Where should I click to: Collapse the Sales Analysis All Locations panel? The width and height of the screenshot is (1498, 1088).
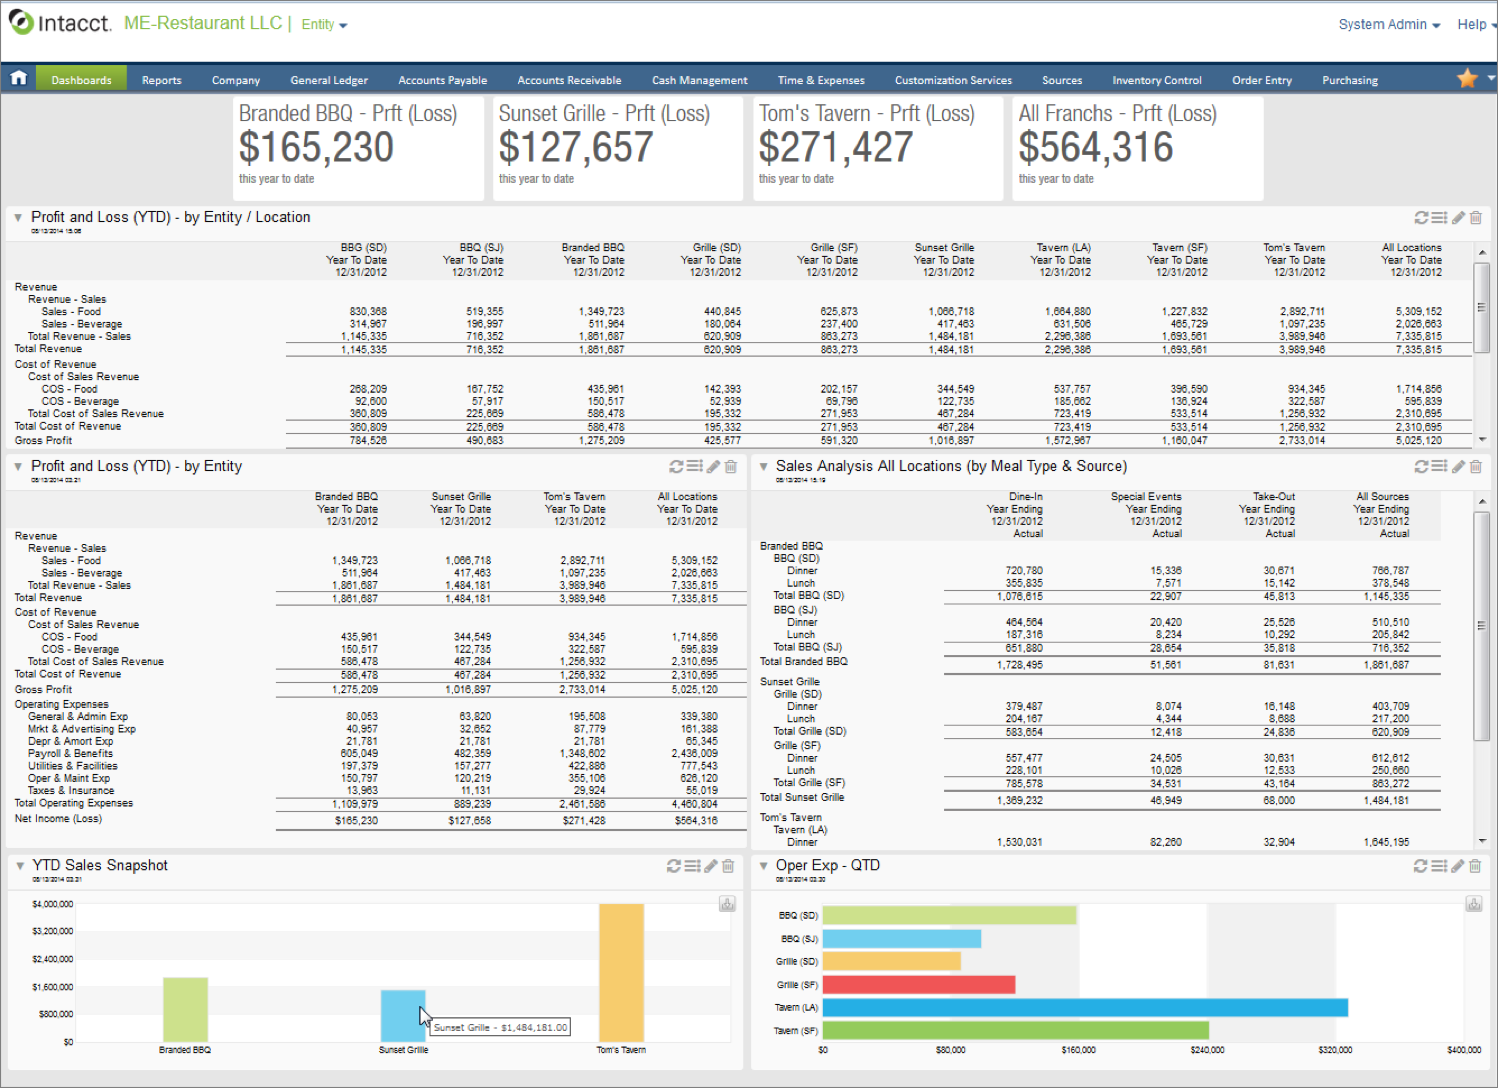click(763, 466)
